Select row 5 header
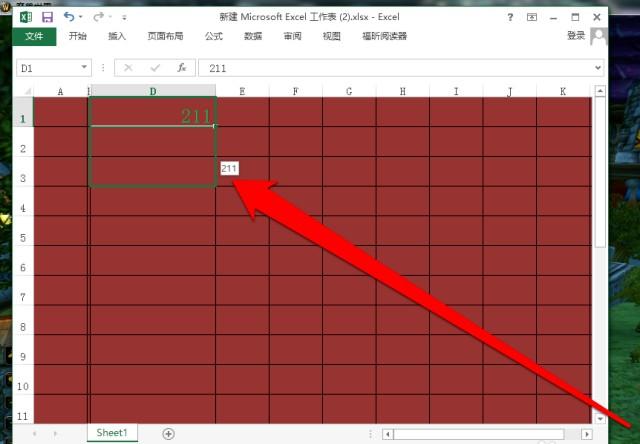This screenshot has height=444, width=640. tap(23, 231)
